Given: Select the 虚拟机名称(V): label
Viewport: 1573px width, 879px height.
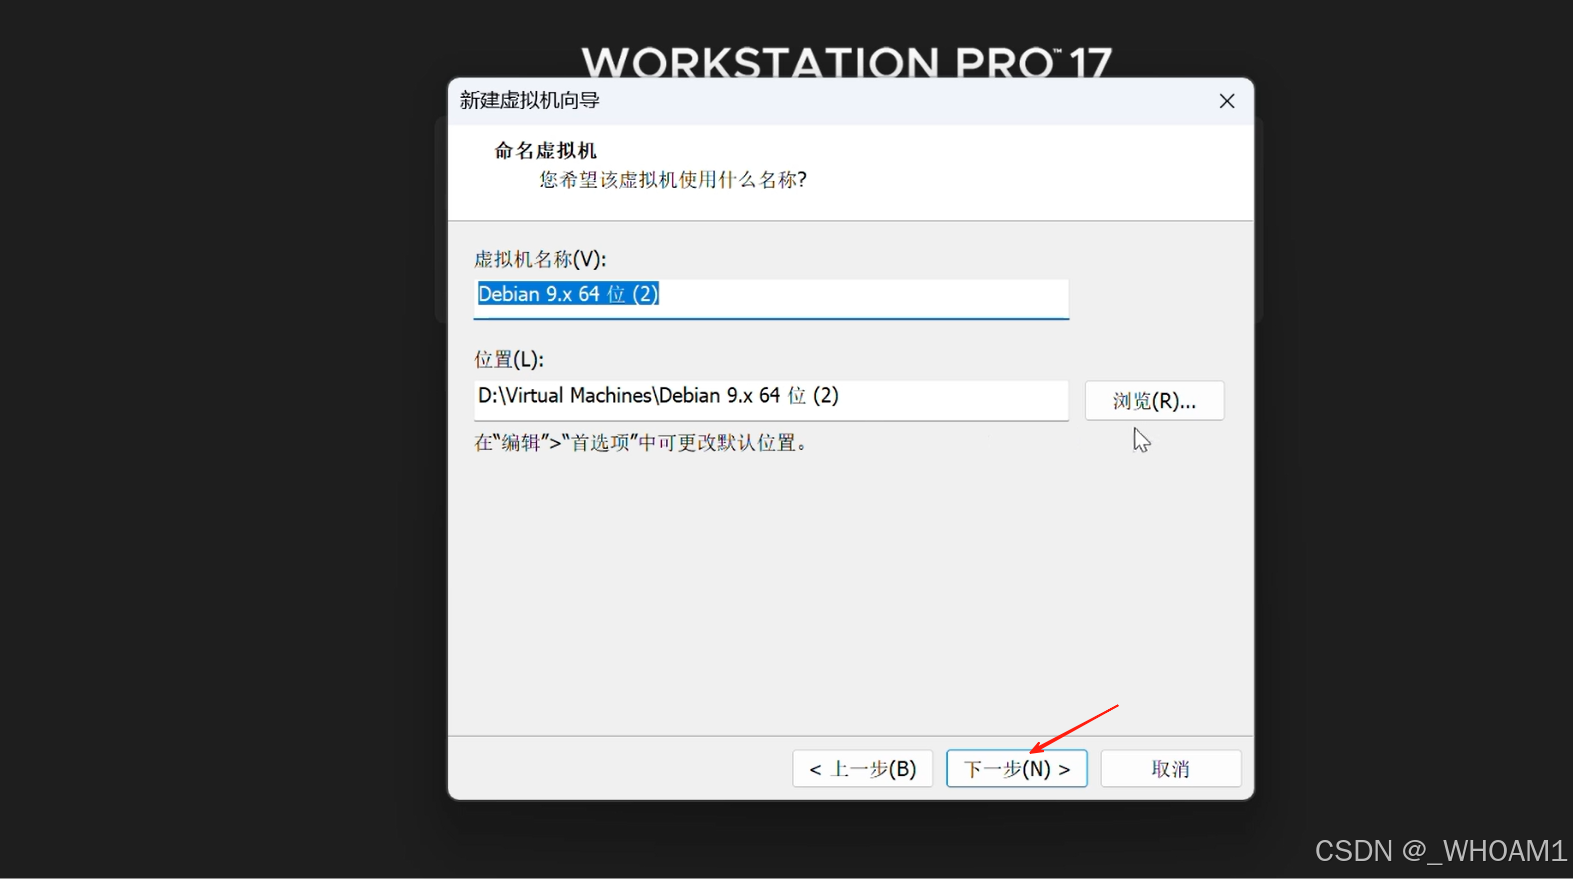Looking at the screenshot, I should pyautogui.click(x=540, y=260).
